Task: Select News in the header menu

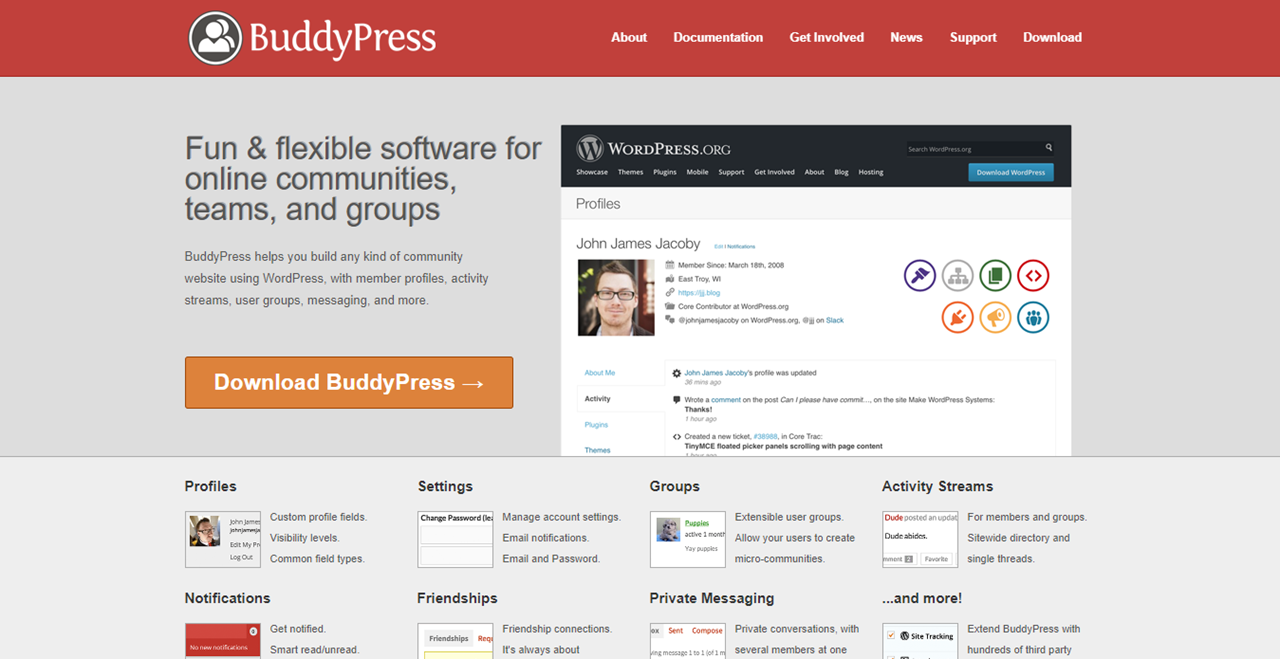Action: pos(906,37)
